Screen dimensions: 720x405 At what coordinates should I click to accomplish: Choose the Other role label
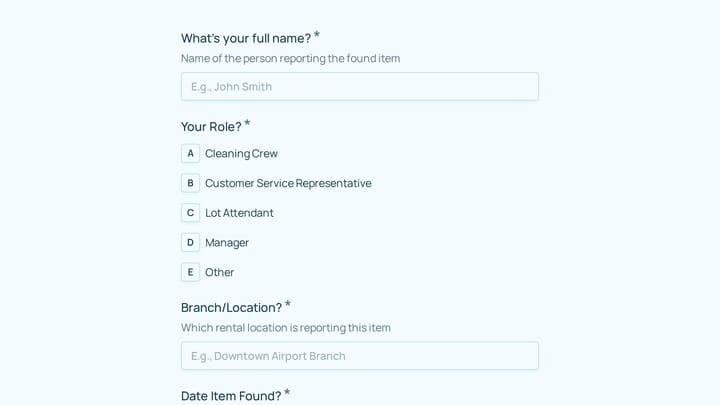(219, 272)
